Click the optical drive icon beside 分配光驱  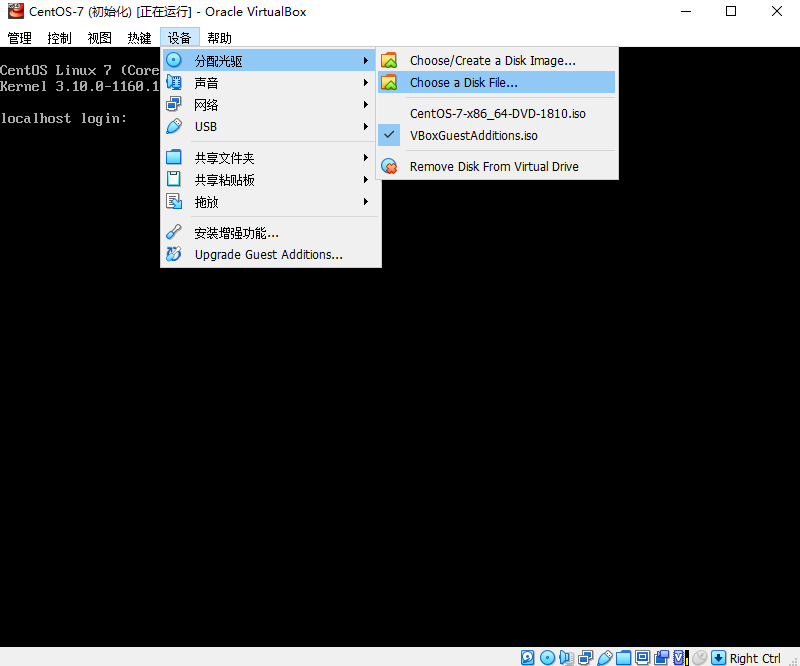174,60
